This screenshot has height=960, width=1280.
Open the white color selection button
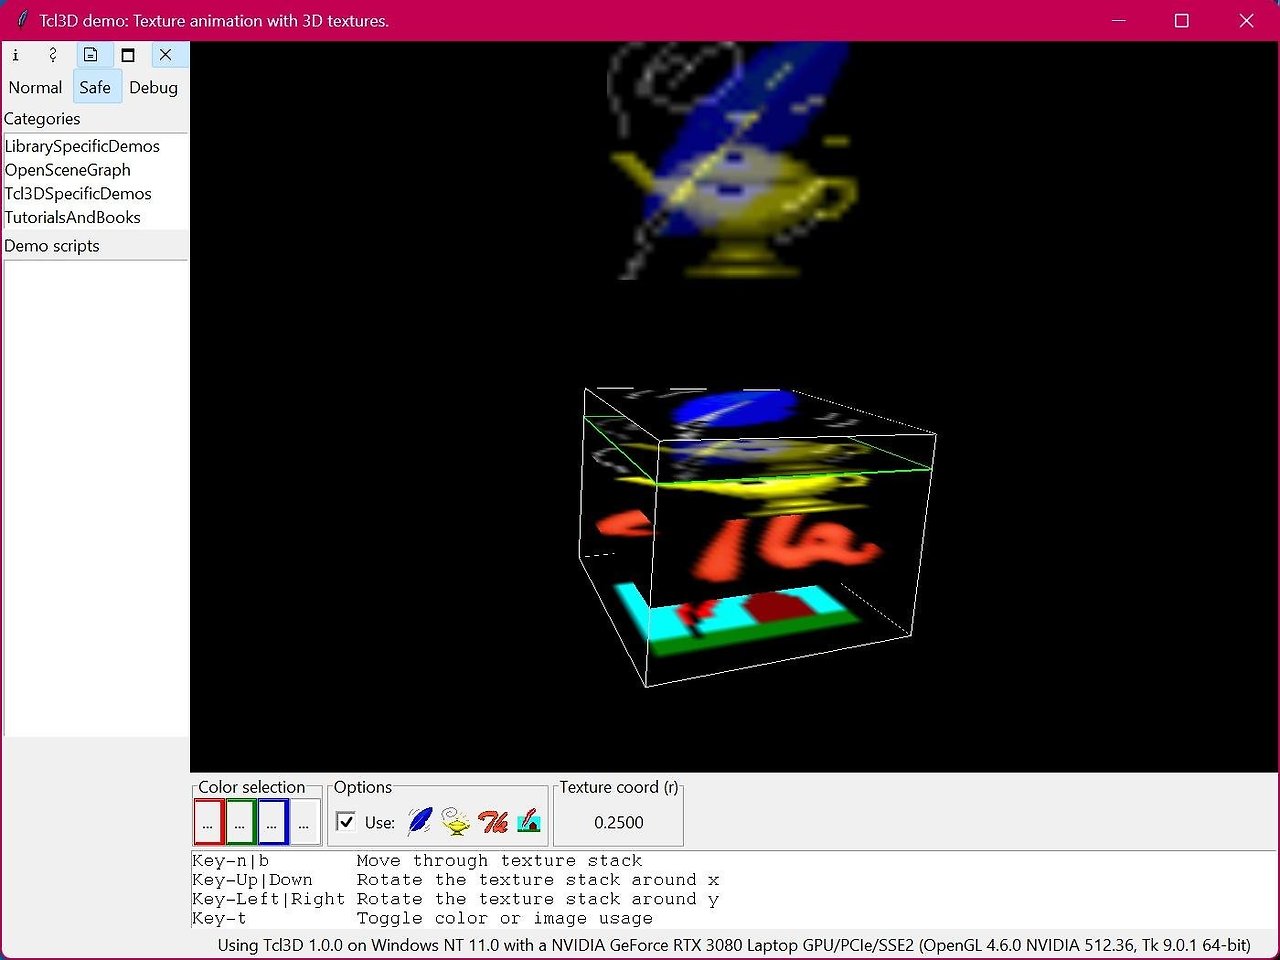304,822
